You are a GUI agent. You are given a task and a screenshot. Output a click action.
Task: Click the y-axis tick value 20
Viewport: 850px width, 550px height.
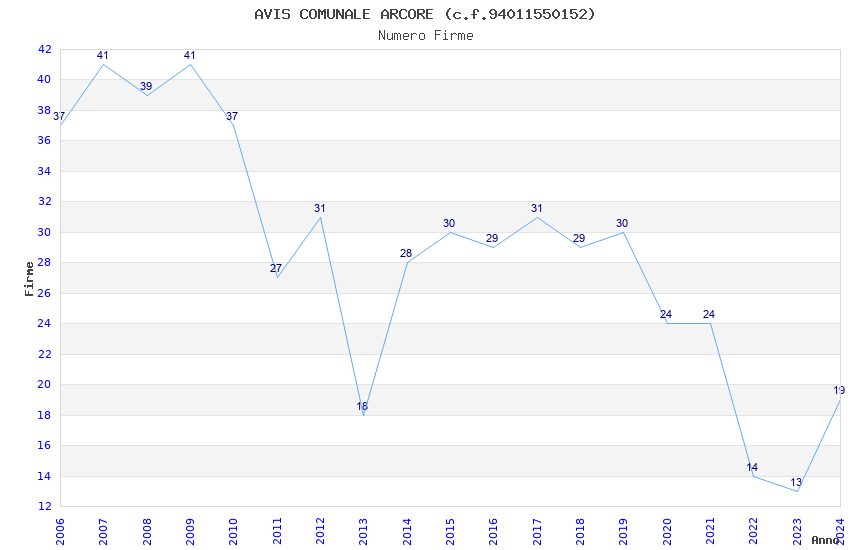point(44,384)
